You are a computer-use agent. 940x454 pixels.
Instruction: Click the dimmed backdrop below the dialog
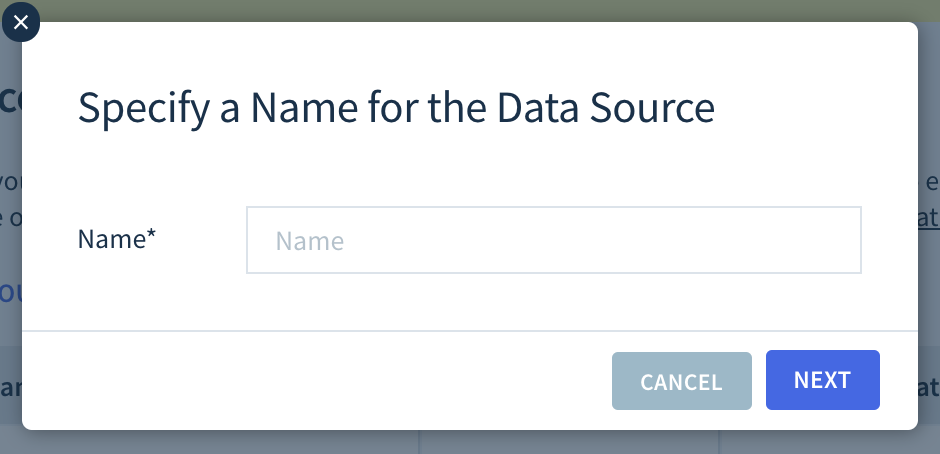(480, 442)
